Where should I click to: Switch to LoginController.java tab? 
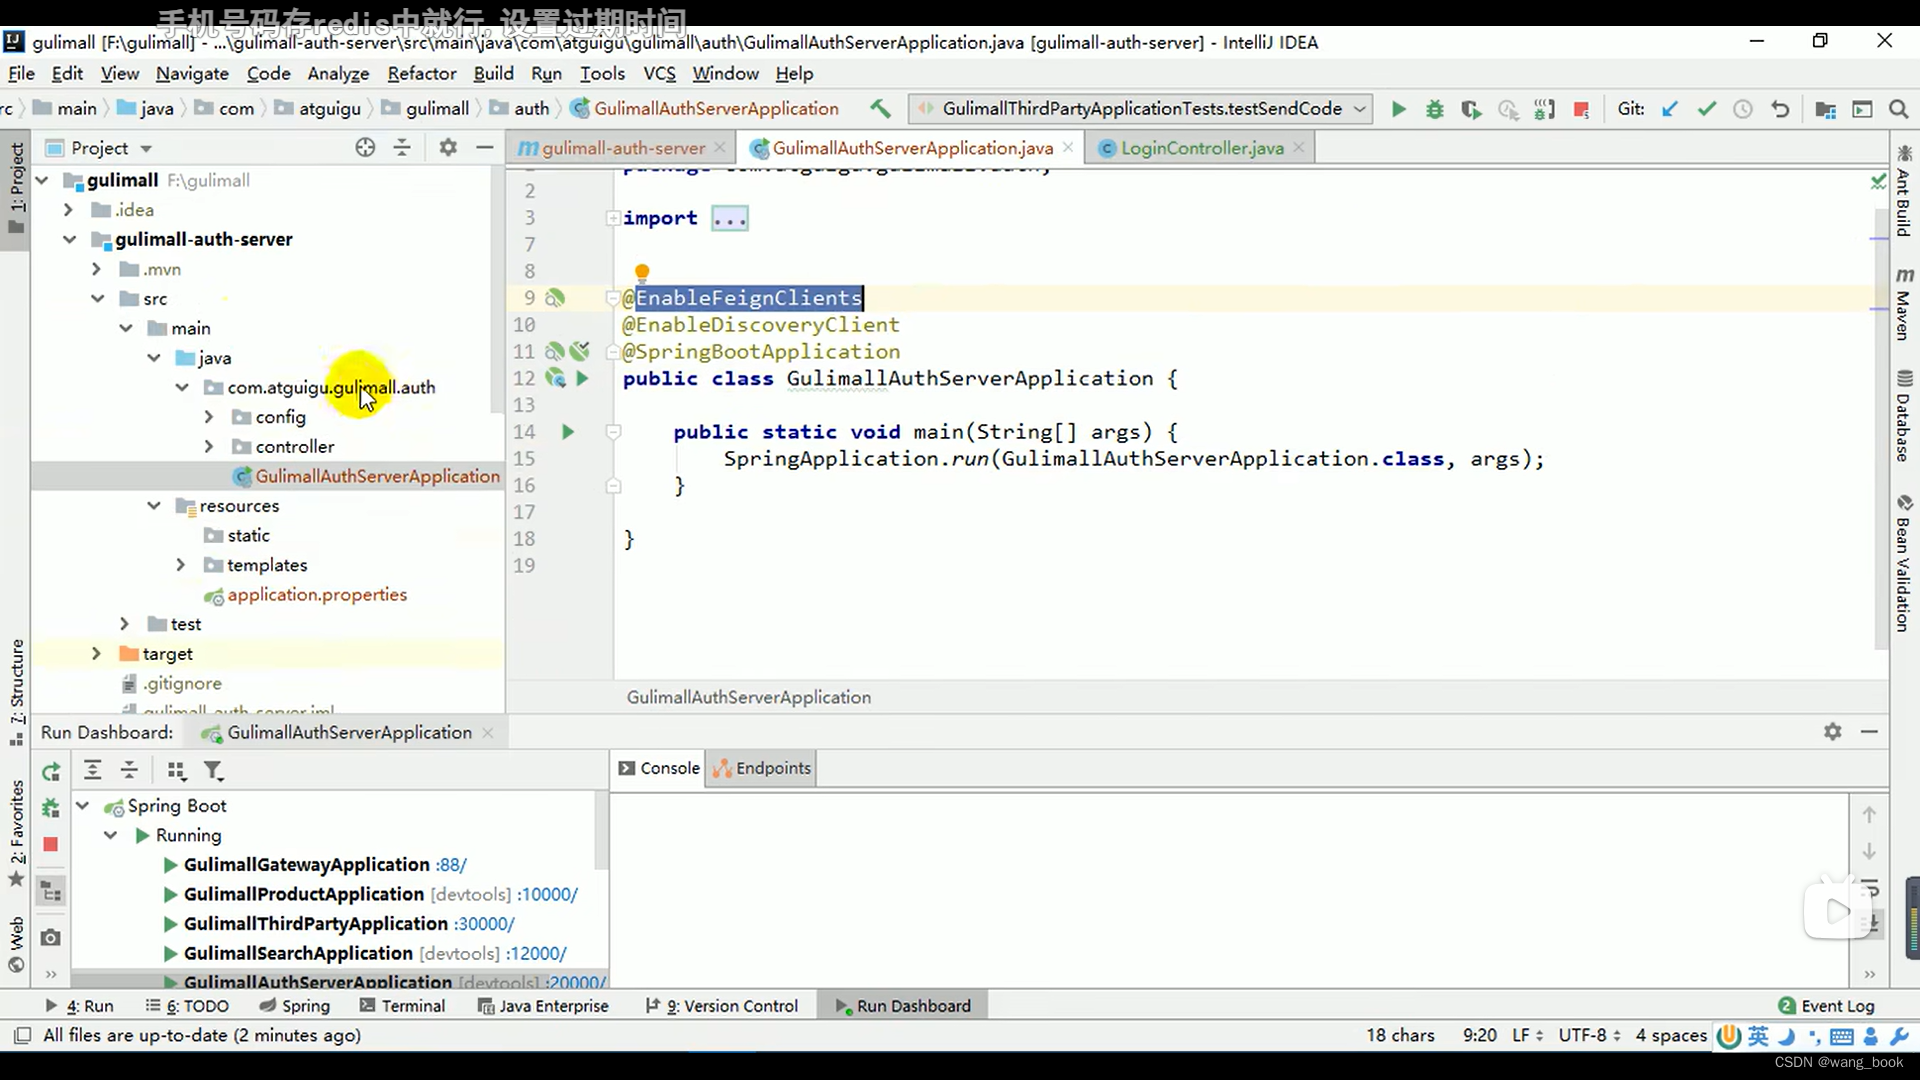1202,148
